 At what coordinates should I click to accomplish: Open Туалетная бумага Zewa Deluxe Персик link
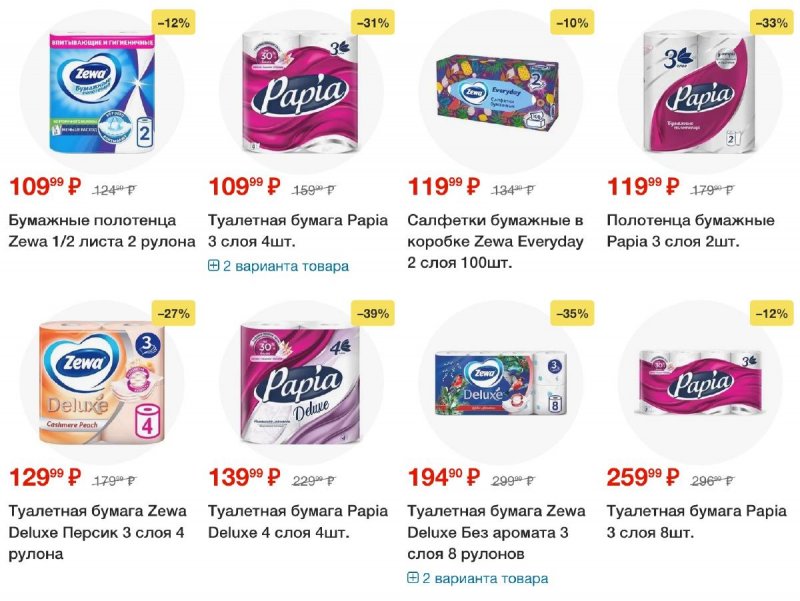(97, 532)
